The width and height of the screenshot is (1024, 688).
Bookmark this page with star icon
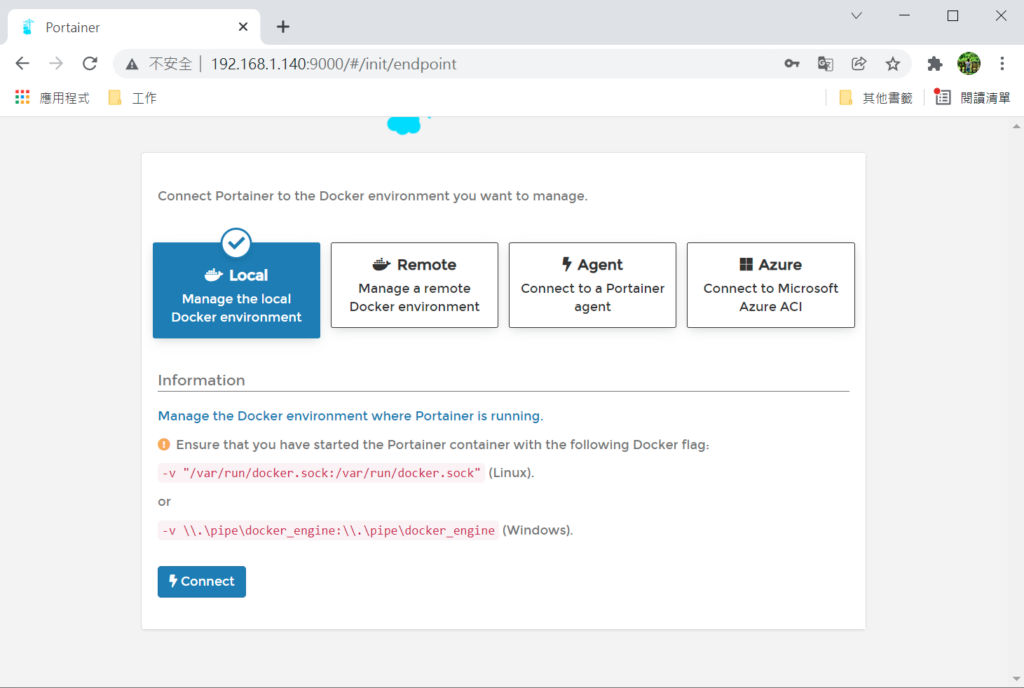click(x=893, y=64)
